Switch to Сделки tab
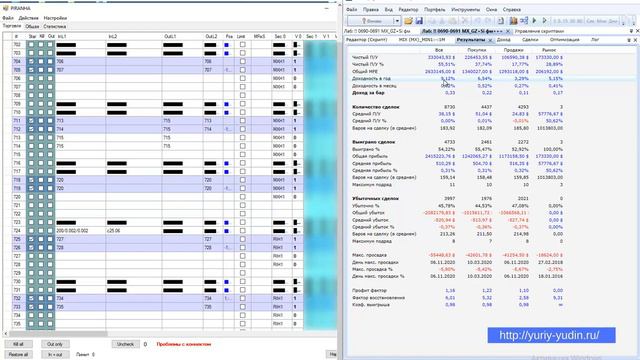Screen dimensions: 640x360 [530, 40]
